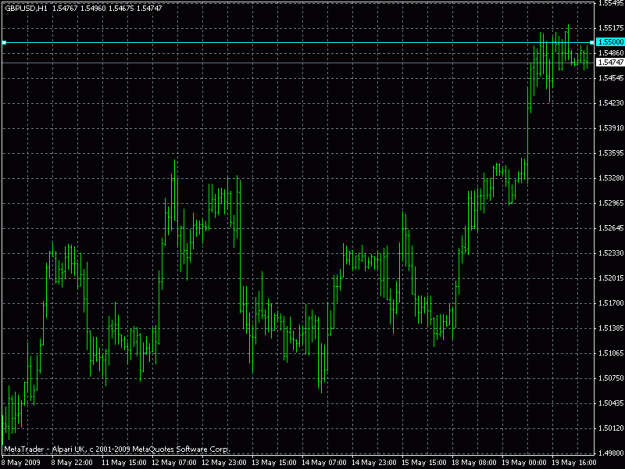The image size is (625, 469).
Task: Click the OHLC value 1.54960 in the header
Action: (x=93, y=8)
